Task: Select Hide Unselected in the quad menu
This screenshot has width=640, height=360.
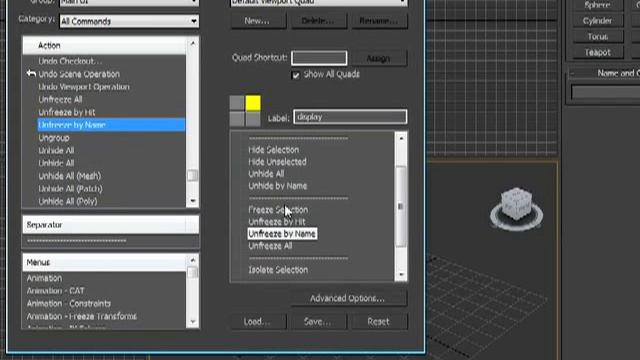Action: pos(278,162)
